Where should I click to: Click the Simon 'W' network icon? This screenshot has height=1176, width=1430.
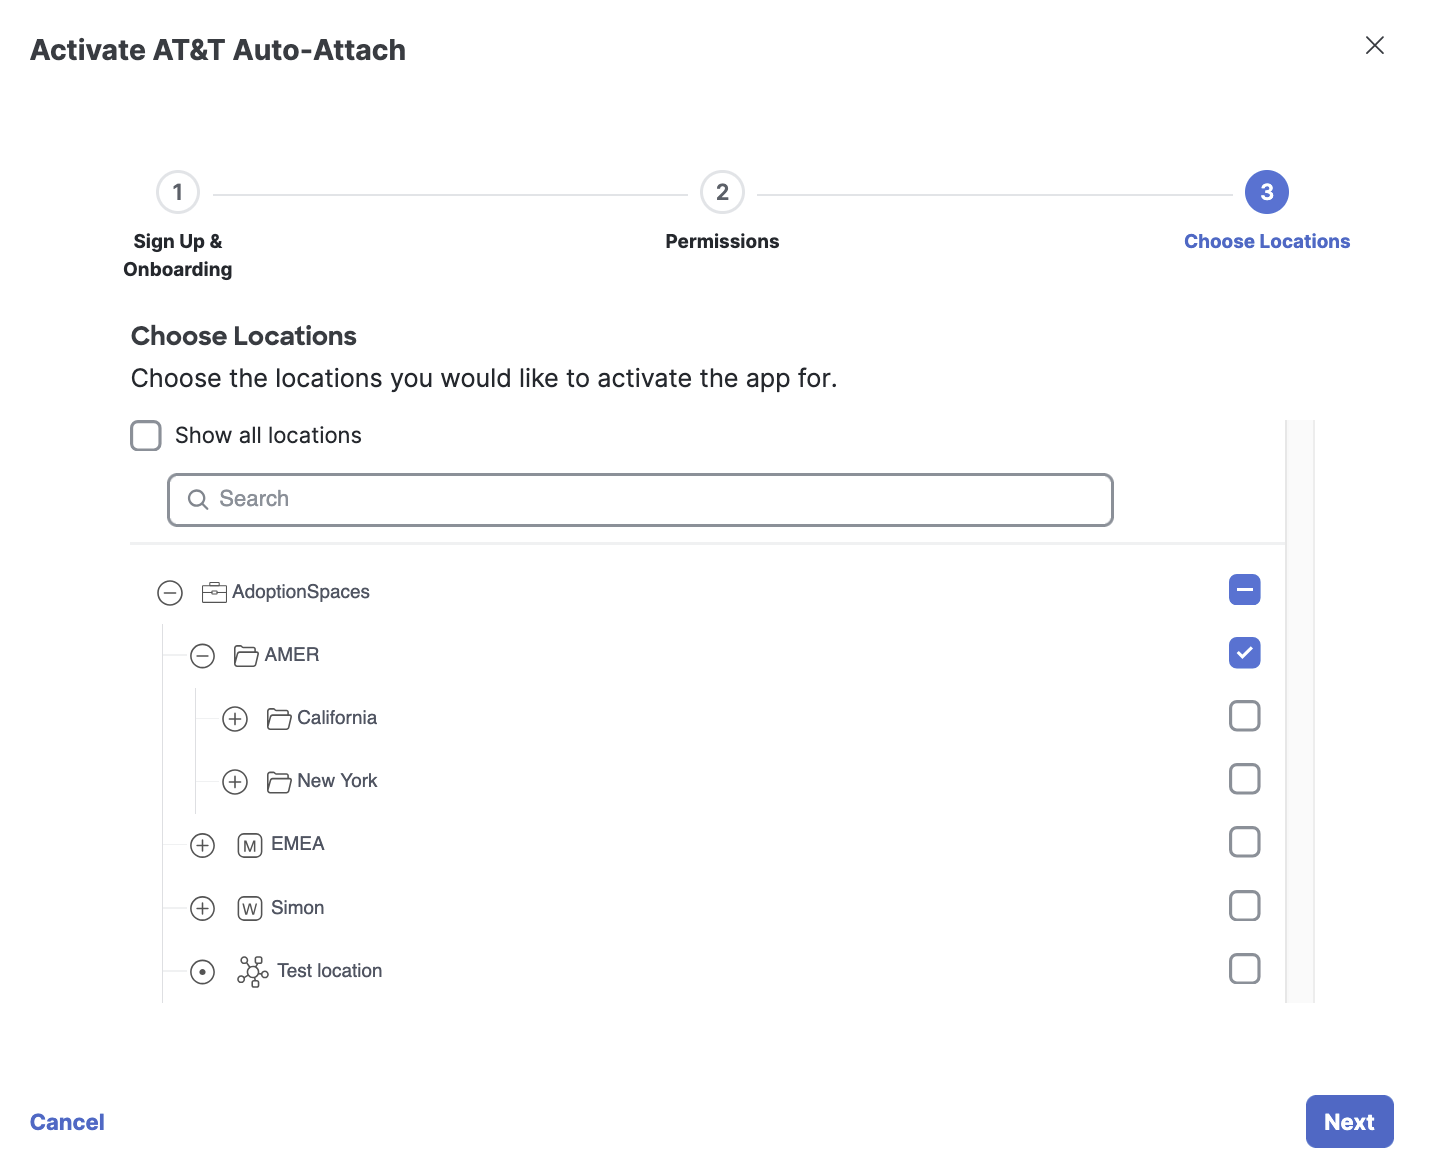(250, 908)
